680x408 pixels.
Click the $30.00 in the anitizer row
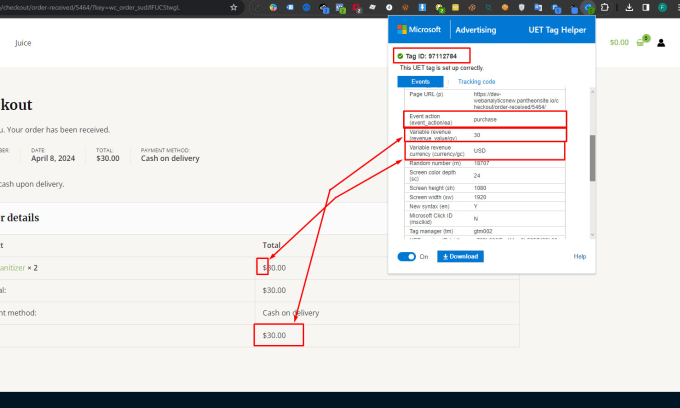(274, 268)
